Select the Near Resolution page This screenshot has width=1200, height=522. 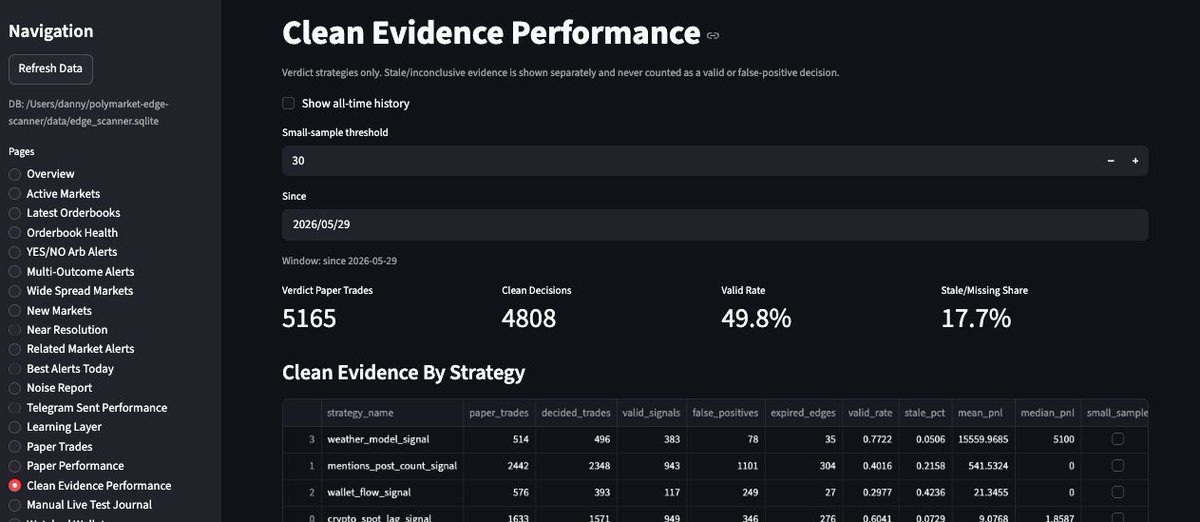58,330
